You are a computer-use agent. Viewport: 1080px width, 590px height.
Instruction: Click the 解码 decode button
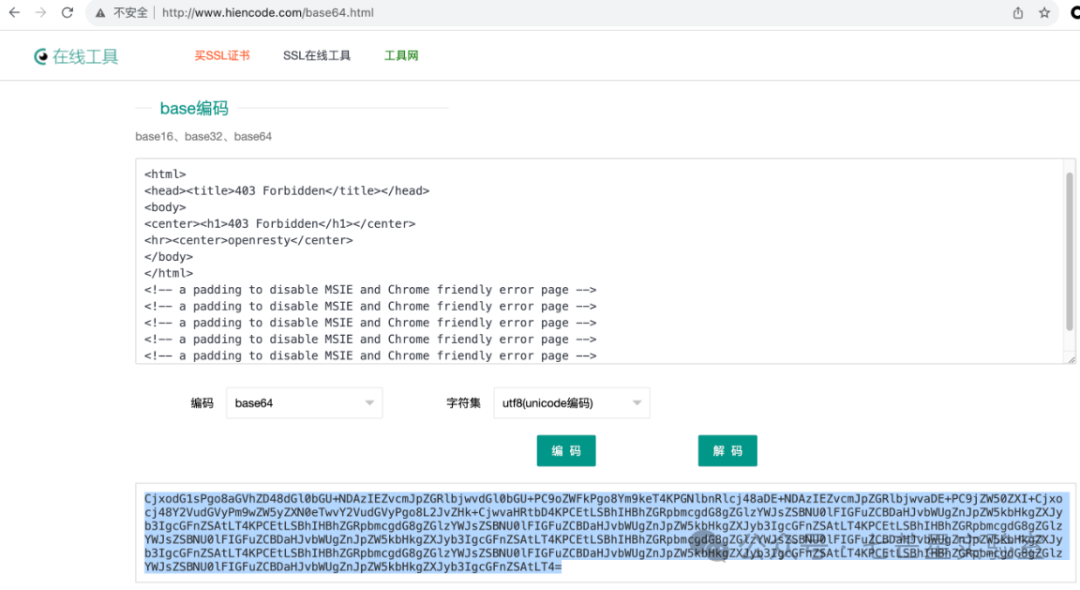tap(727, 450)
